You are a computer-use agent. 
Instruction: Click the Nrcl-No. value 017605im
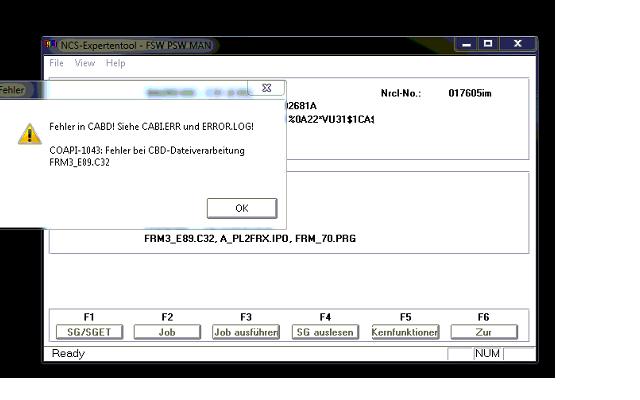point(470,93)
